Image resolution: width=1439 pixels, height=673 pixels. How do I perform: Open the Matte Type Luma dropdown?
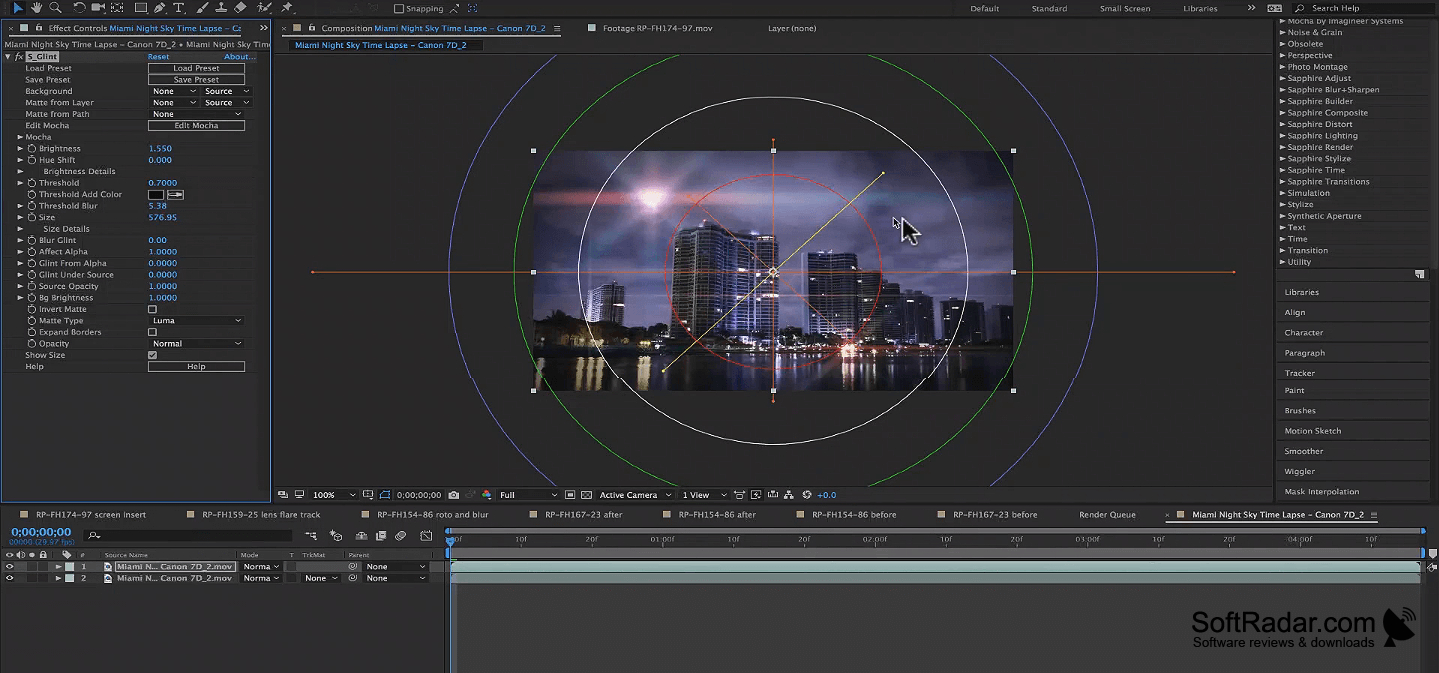[x=196, y=321]
